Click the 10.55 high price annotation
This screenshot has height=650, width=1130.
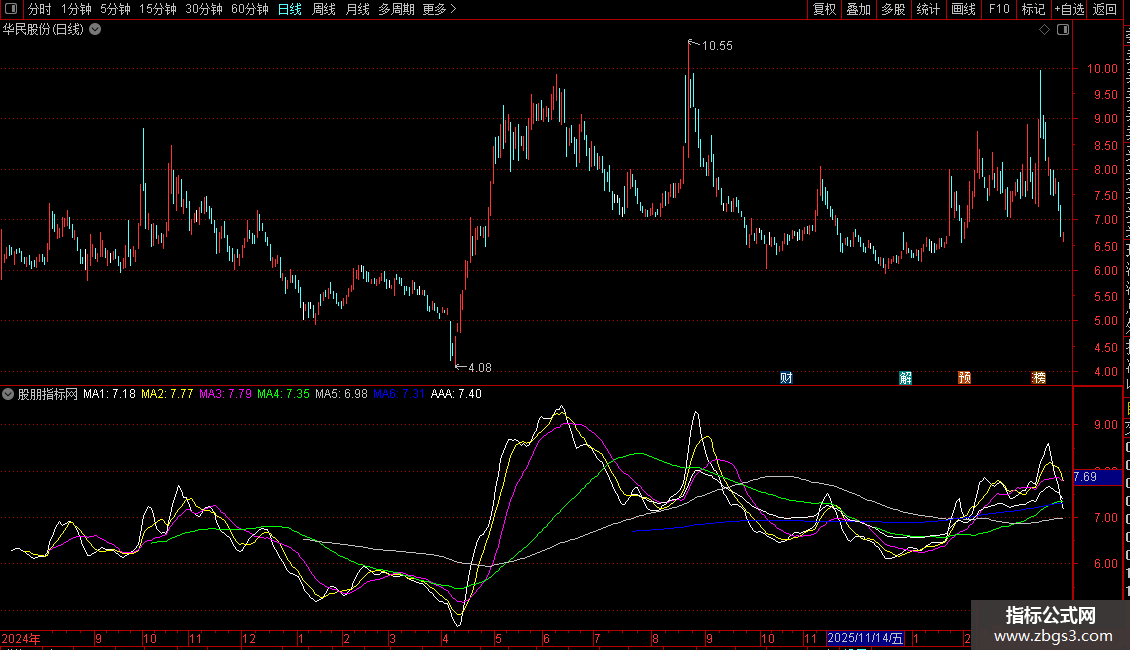[717, 46]
